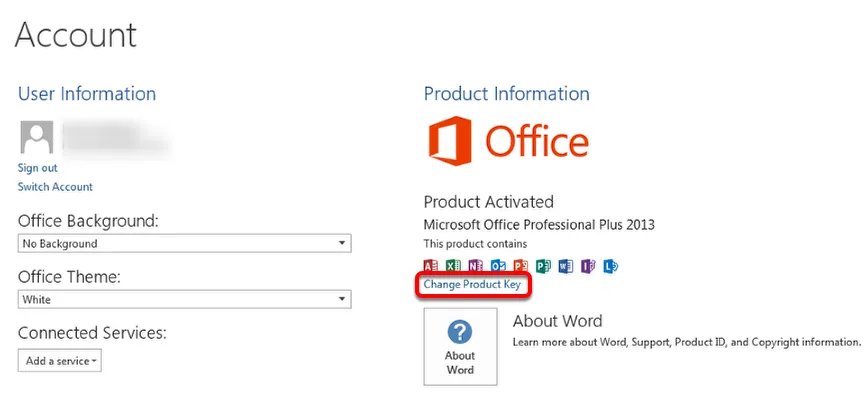Open the Change Product Key link

tap(472, 286)
